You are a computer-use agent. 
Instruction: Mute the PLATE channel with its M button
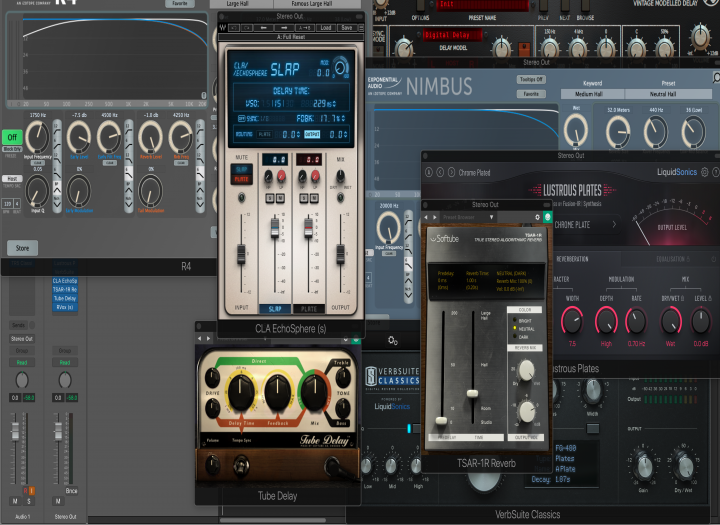pos(315,198)
